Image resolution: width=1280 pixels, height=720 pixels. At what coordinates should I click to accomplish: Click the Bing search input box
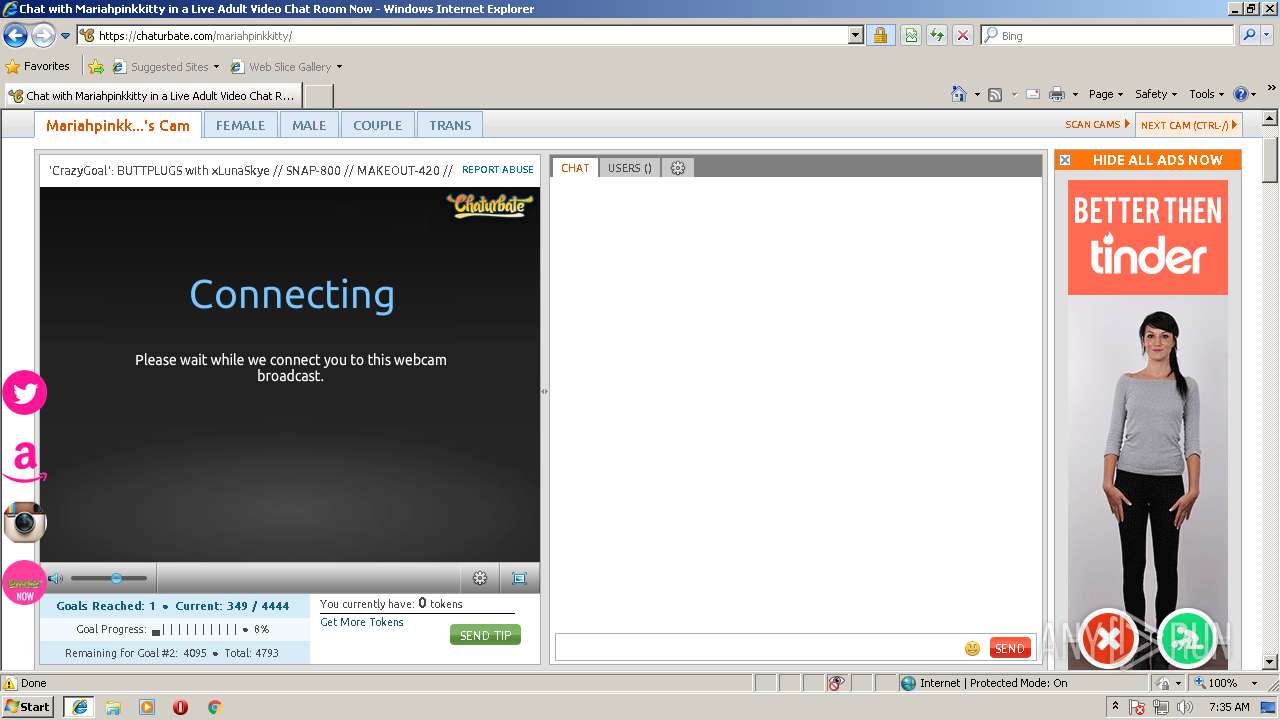point(1108,36)
